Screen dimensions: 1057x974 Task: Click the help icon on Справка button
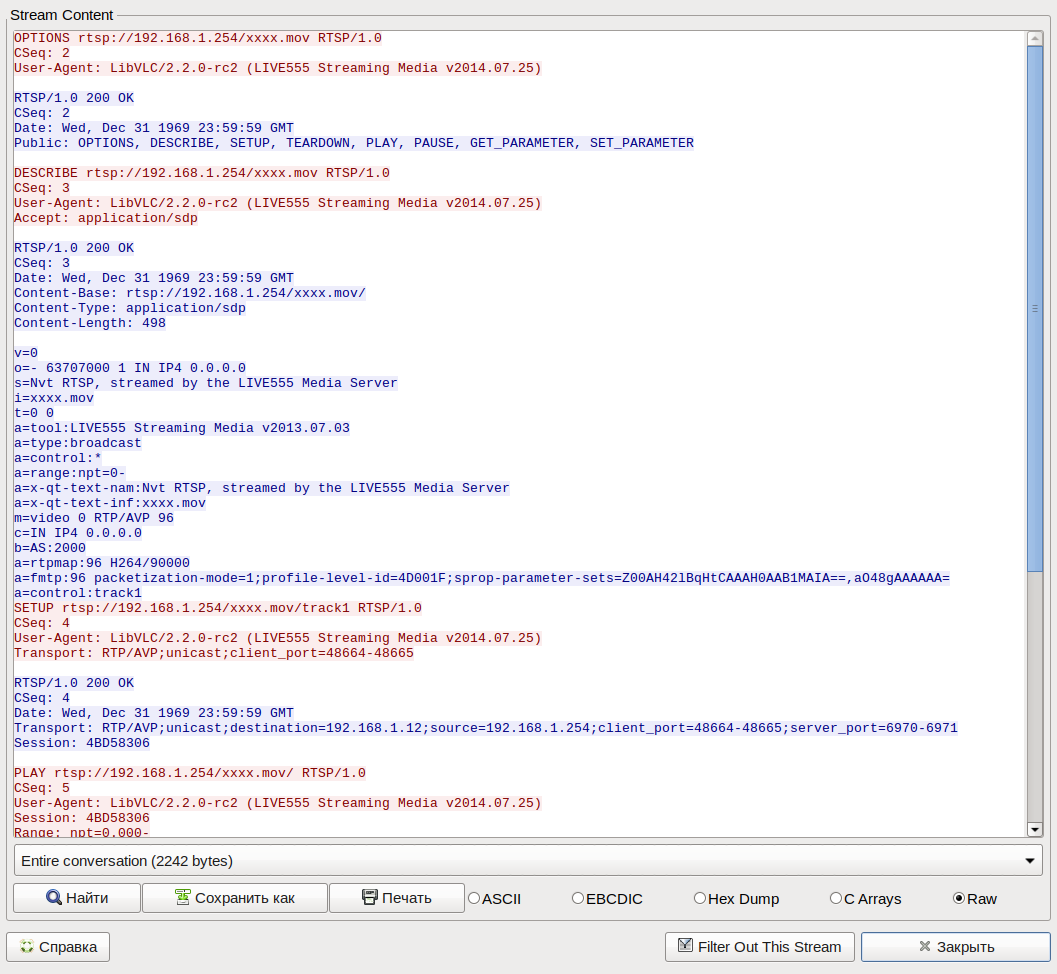pyautogui.click(x=27, y=947)
